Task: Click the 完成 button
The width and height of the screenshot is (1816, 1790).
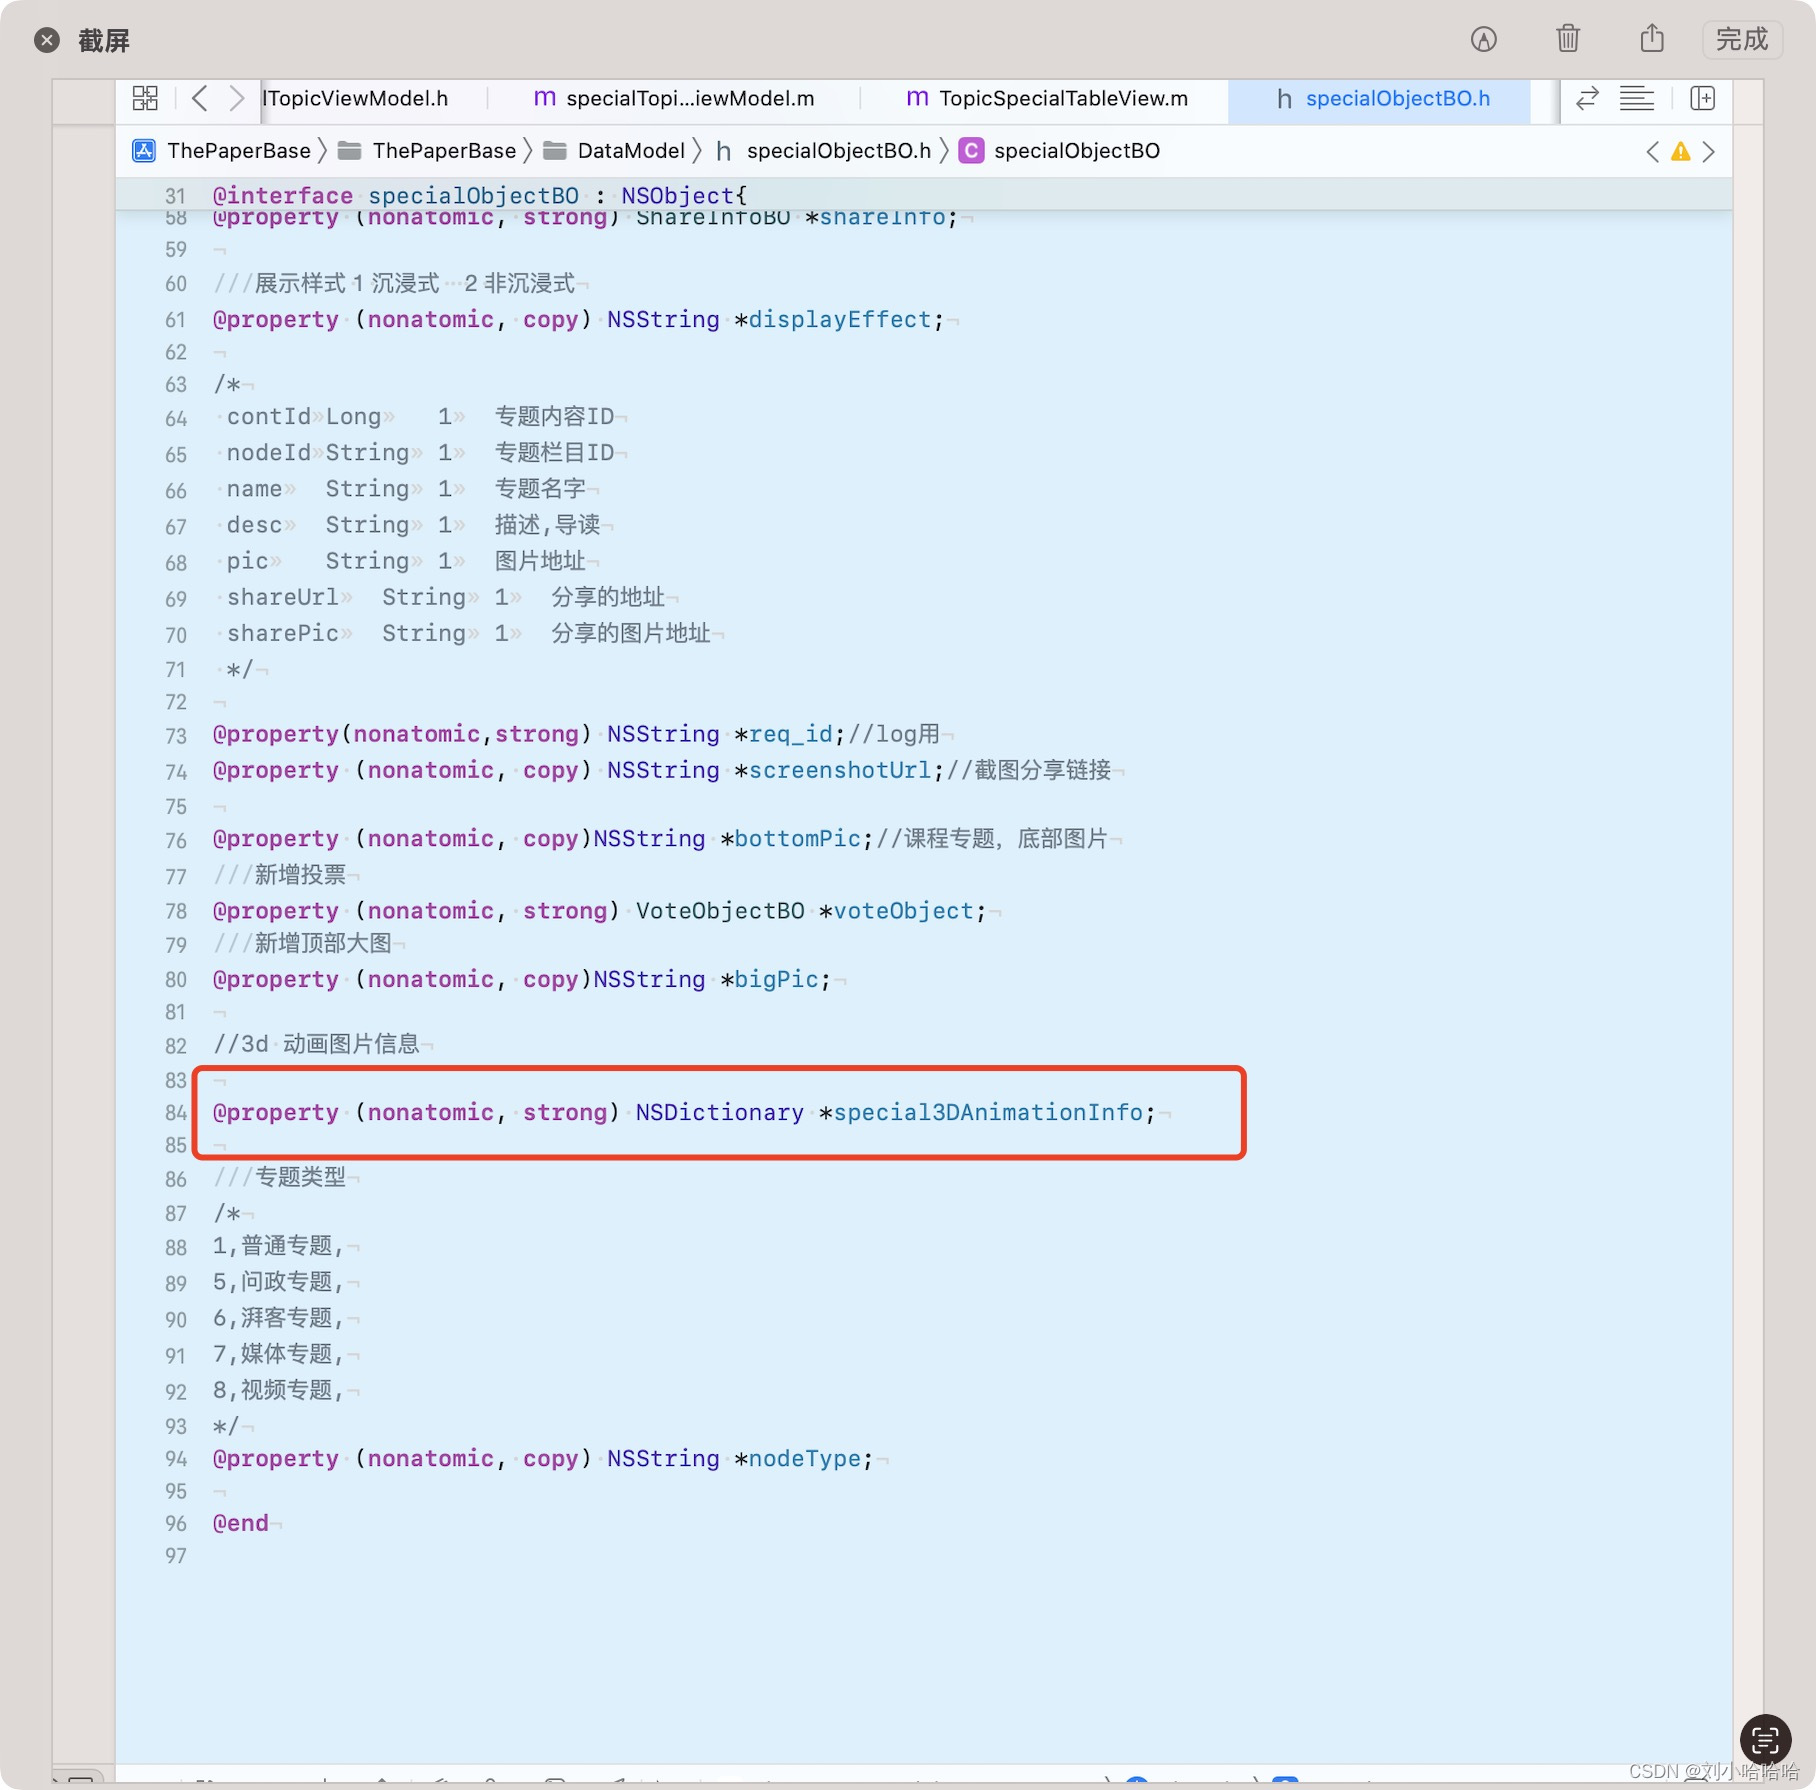Action: point(1741,39)
